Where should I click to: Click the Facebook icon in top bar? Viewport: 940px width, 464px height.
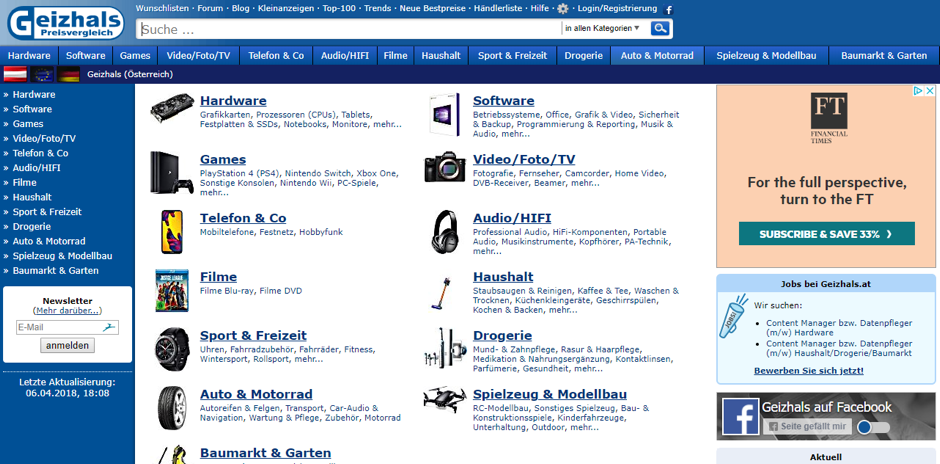click(669, 10)
